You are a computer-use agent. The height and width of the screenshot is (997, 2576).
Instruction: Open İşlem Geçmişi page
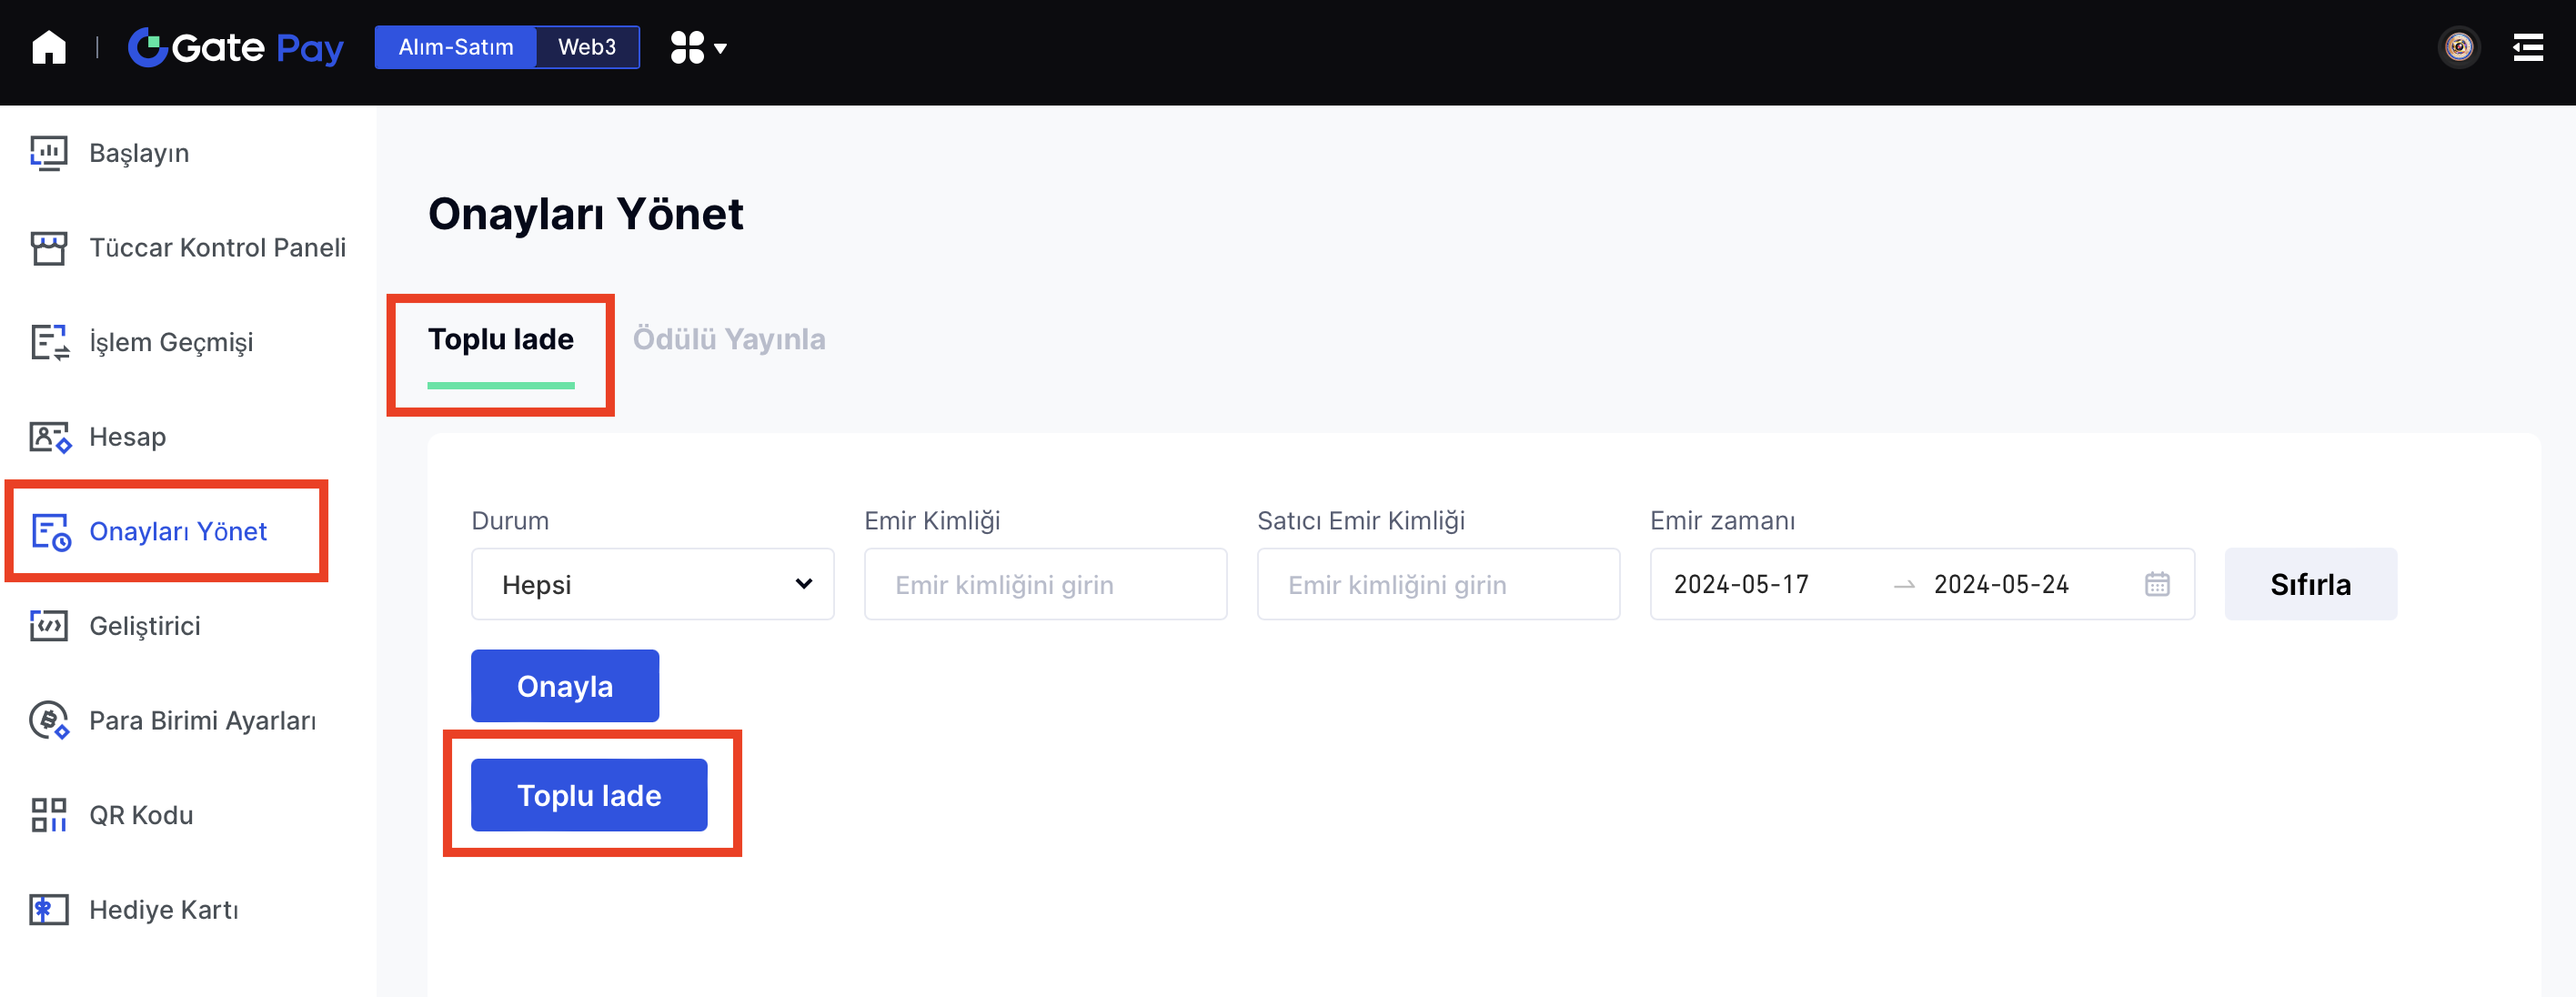click(171, 342)
